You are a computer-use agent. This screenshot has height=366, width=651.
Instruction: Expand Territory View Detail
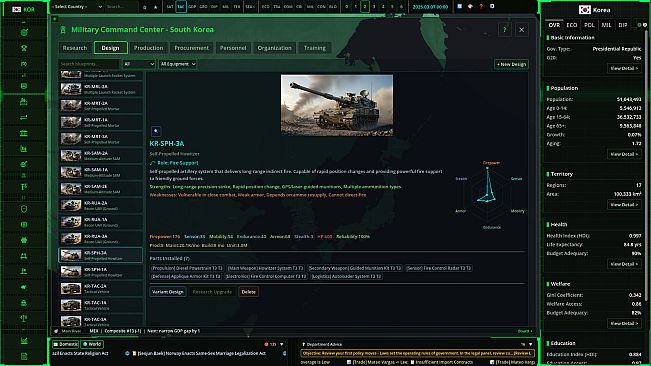click(624, 205)
